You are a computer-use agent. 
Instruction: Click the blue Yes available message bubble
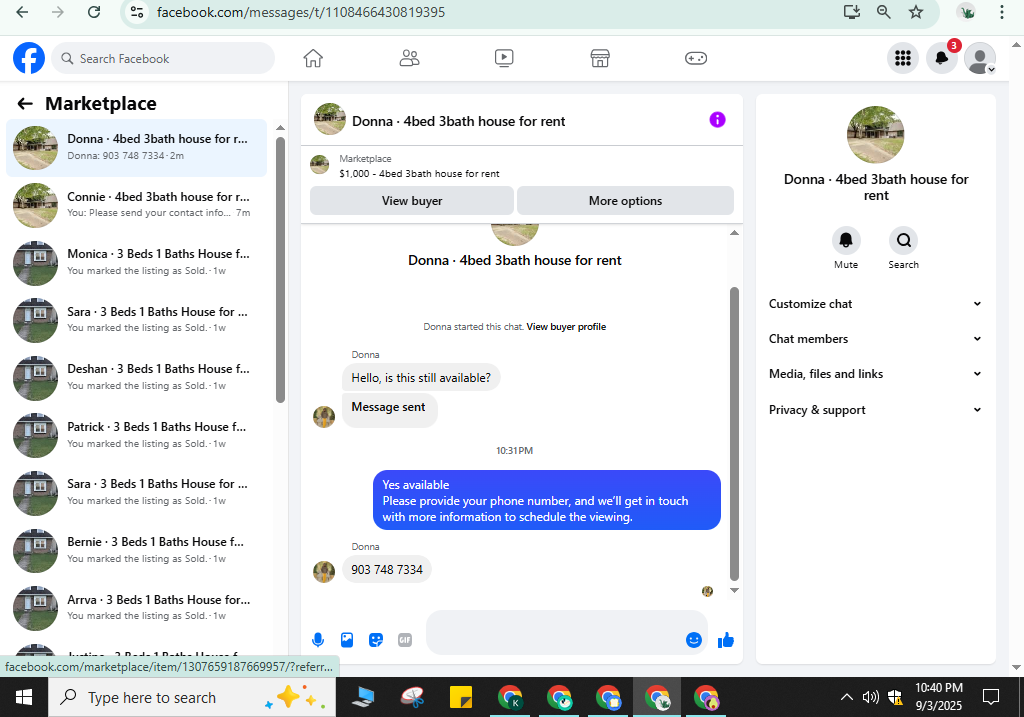click(547, 500)
